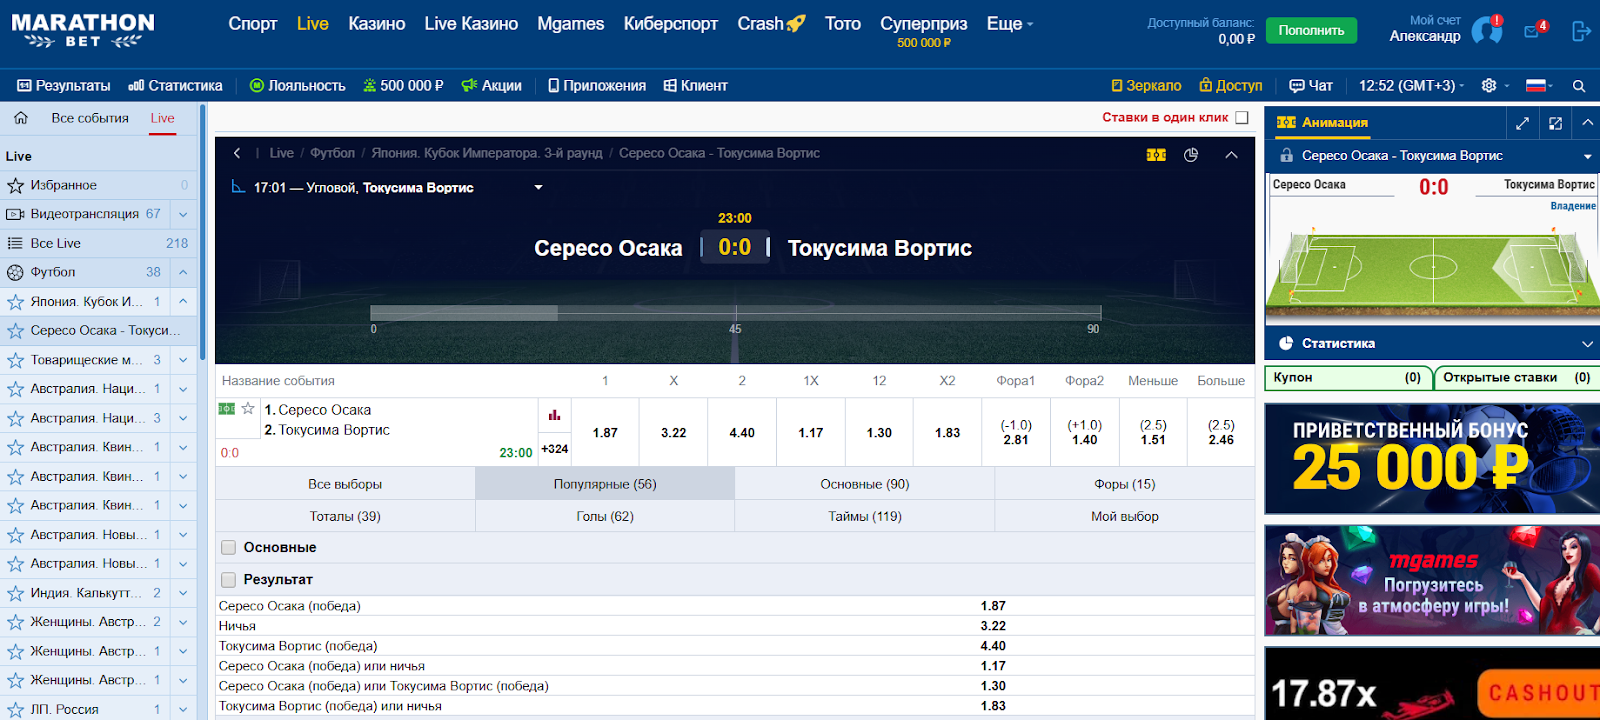Viewport: 1600px width, 720px height.
Task: Enable the one-click bets checkbox
Action: click(x=1242, y=118)
